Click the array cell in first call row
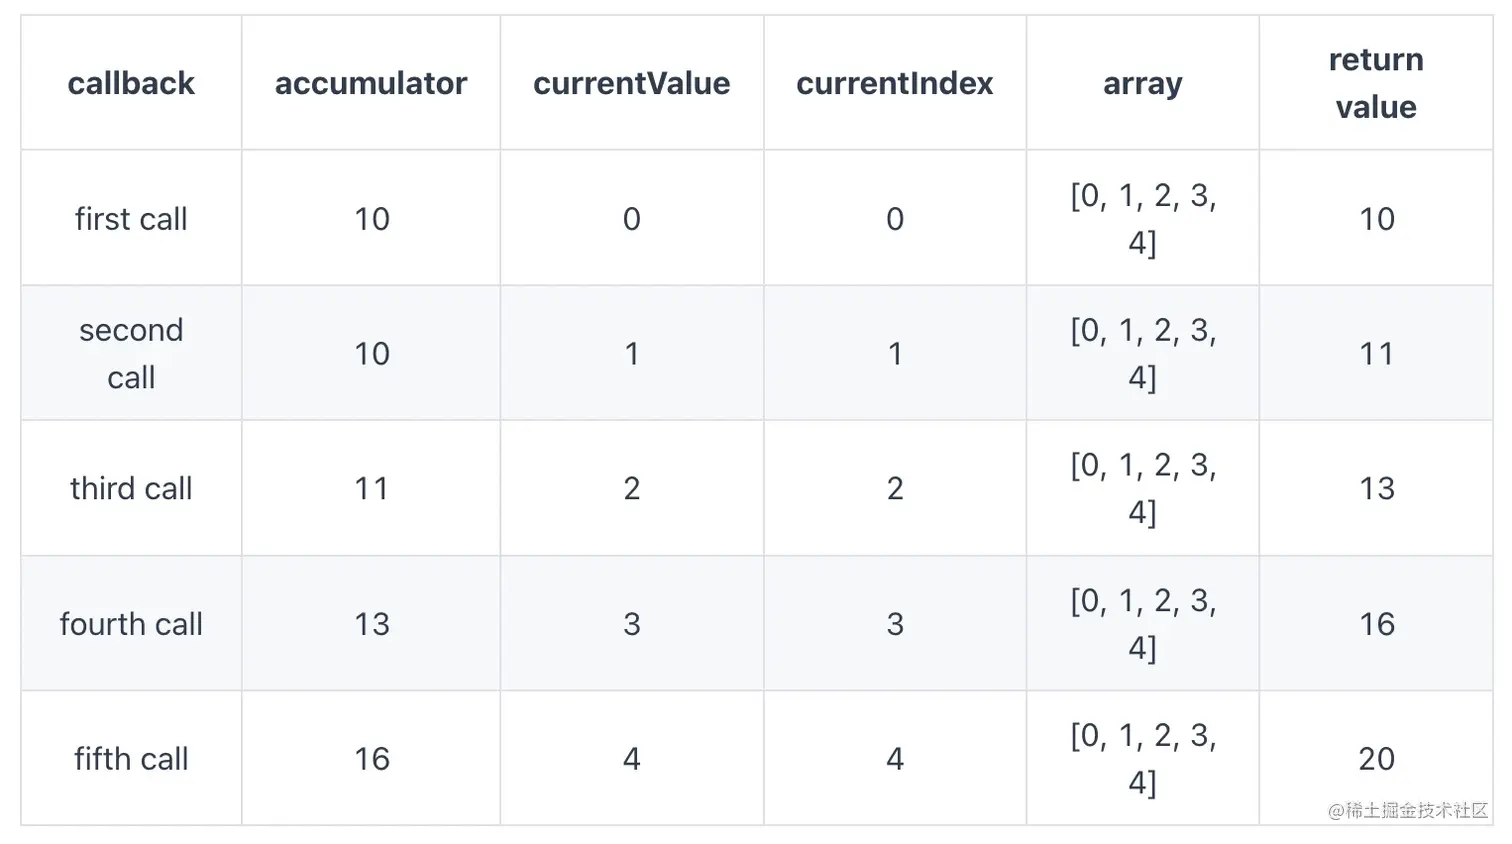Screen dimensions: 1512x844 1142,218
